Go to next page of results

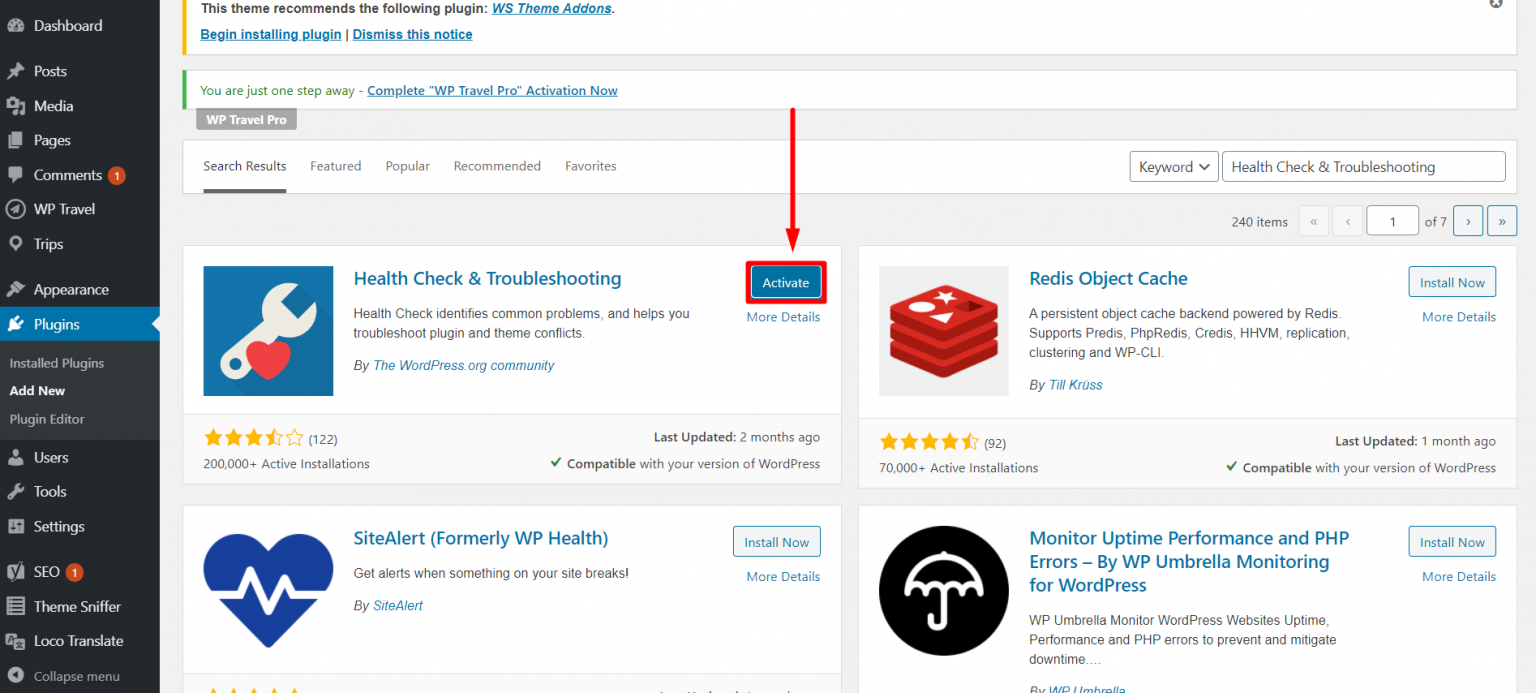(1467, 221)
